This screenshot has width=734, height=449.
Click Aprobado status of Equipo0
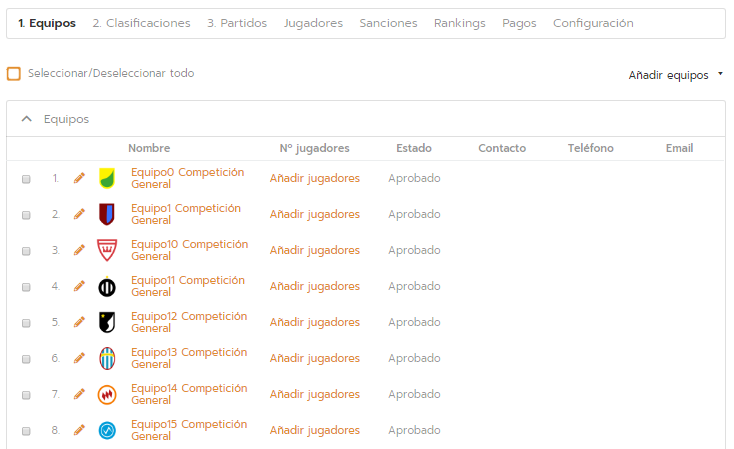[x=414, y=178]
